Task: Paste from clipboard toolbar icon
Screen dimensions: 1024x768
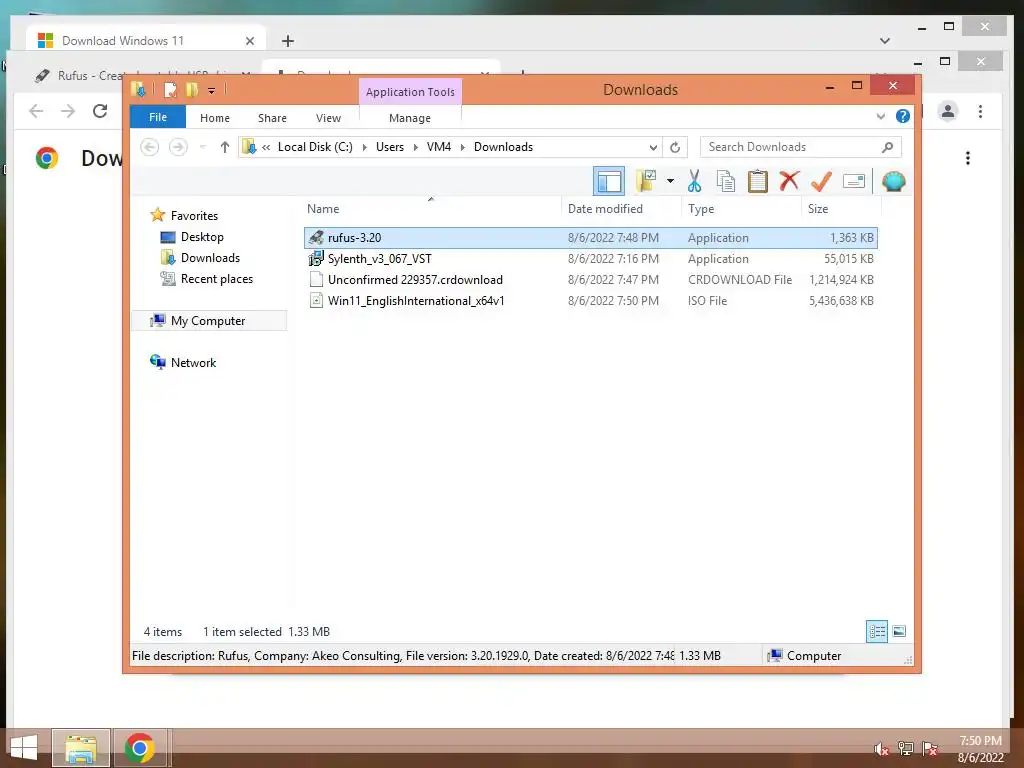Action: (758, 181)
